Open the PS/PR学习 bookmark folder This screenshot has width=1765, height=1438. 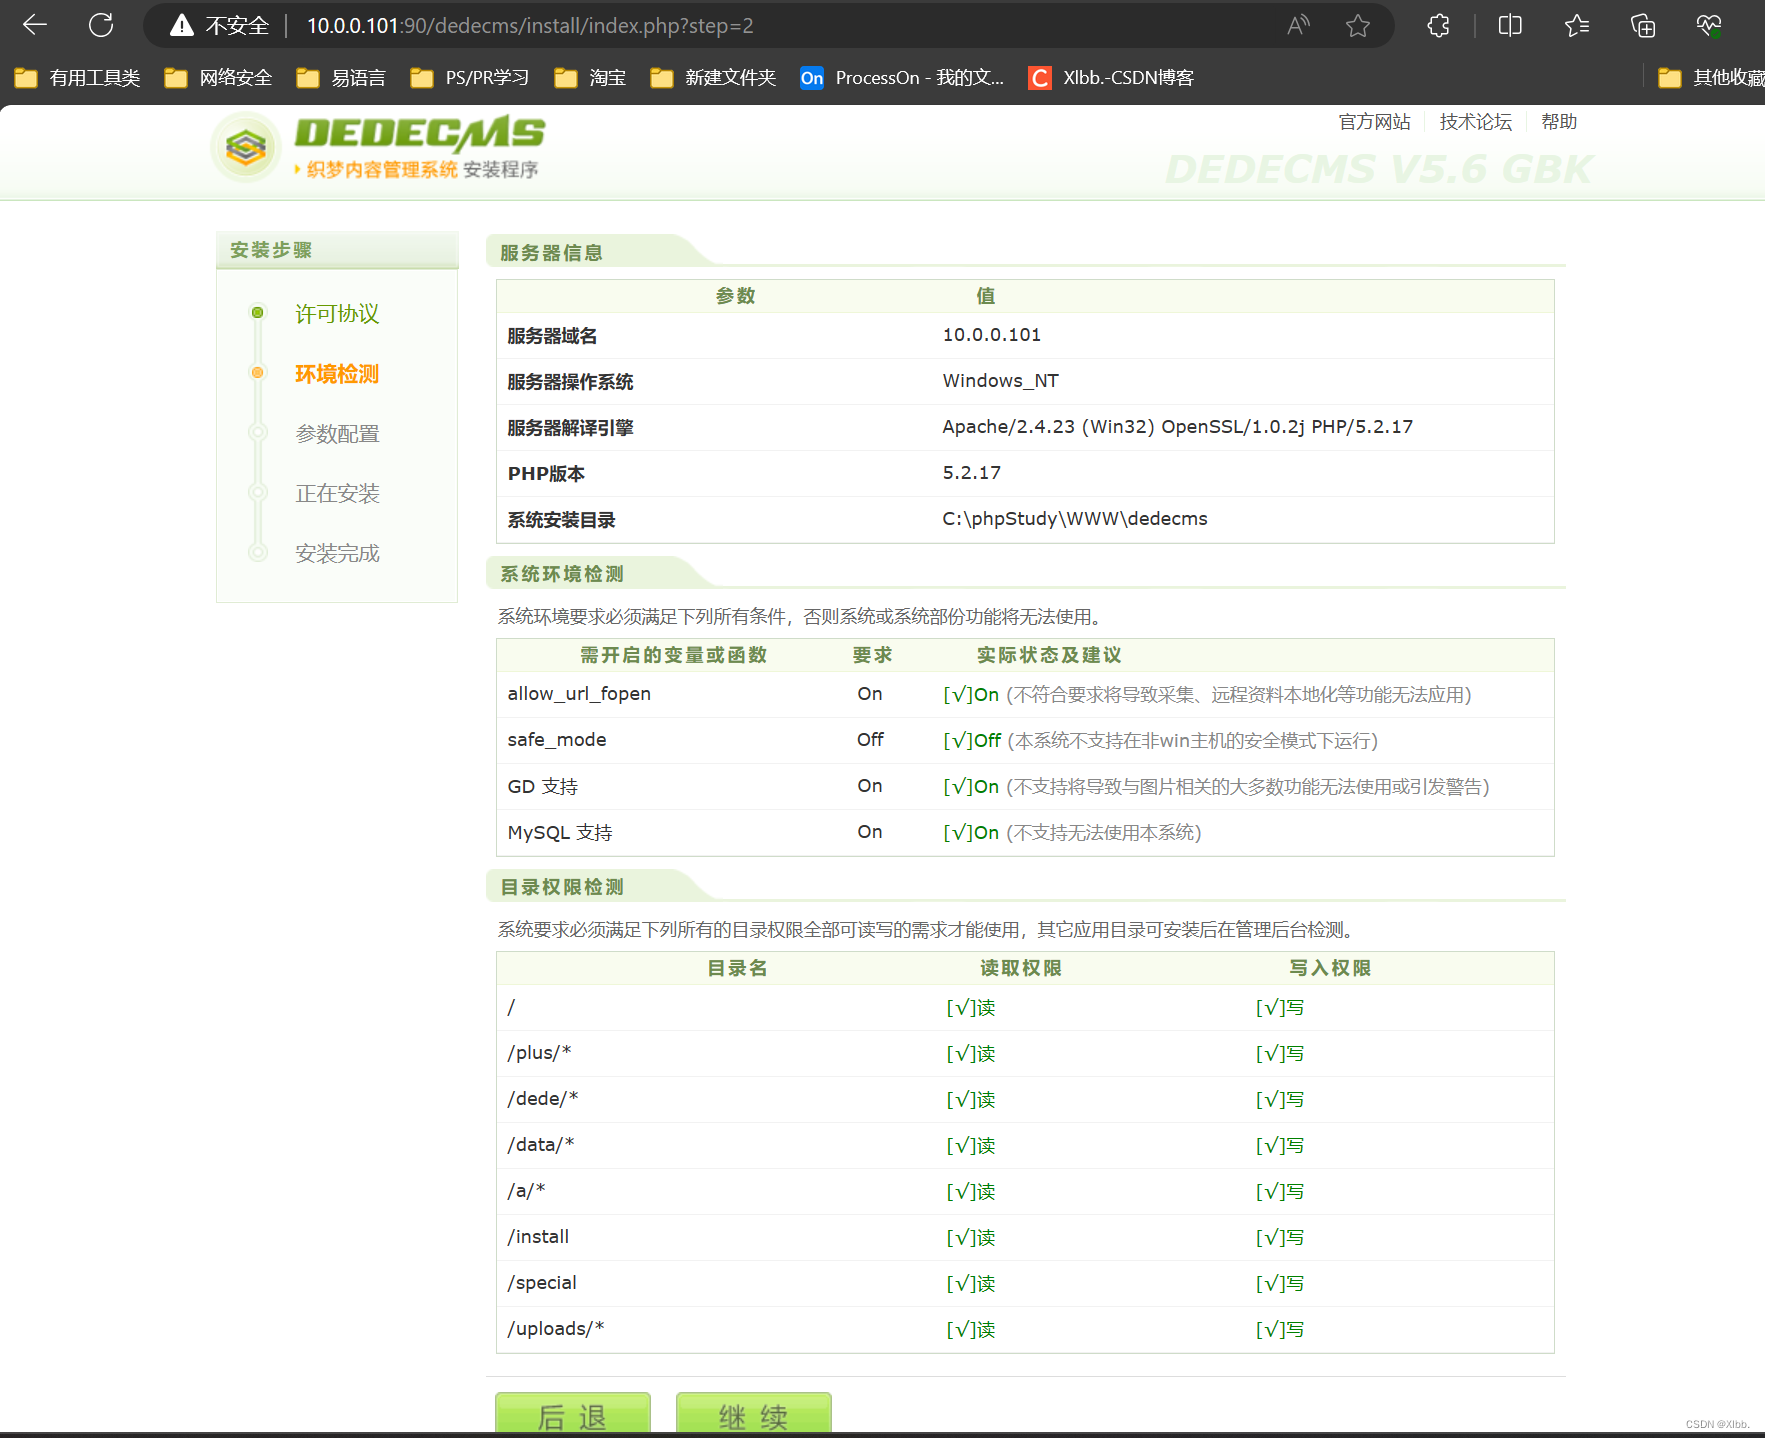coord(470,78)
